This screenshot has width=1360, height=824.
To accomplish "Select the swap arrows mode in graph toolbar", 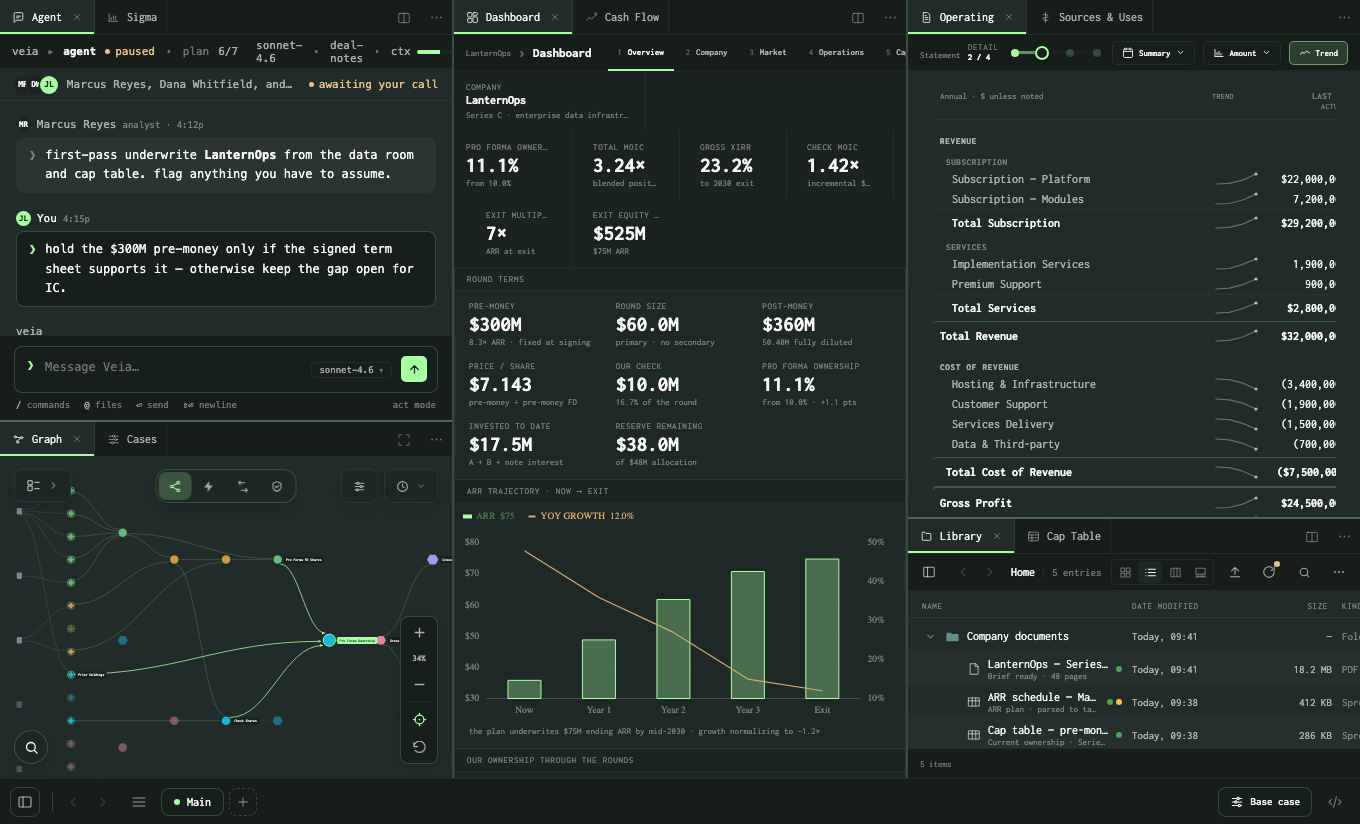I will click(x=243, y=486).
